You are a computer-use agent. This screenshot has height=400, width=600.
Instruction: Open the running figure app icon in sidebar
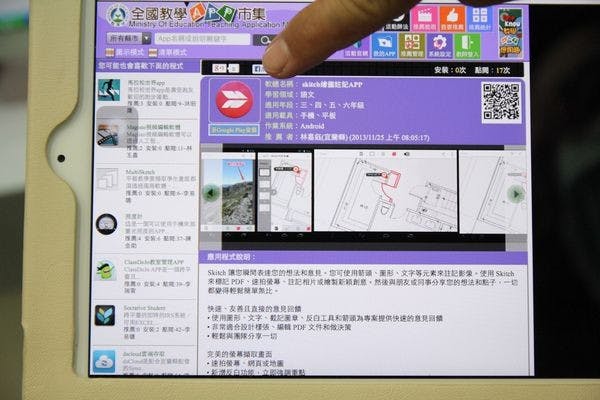coord(109,90)
